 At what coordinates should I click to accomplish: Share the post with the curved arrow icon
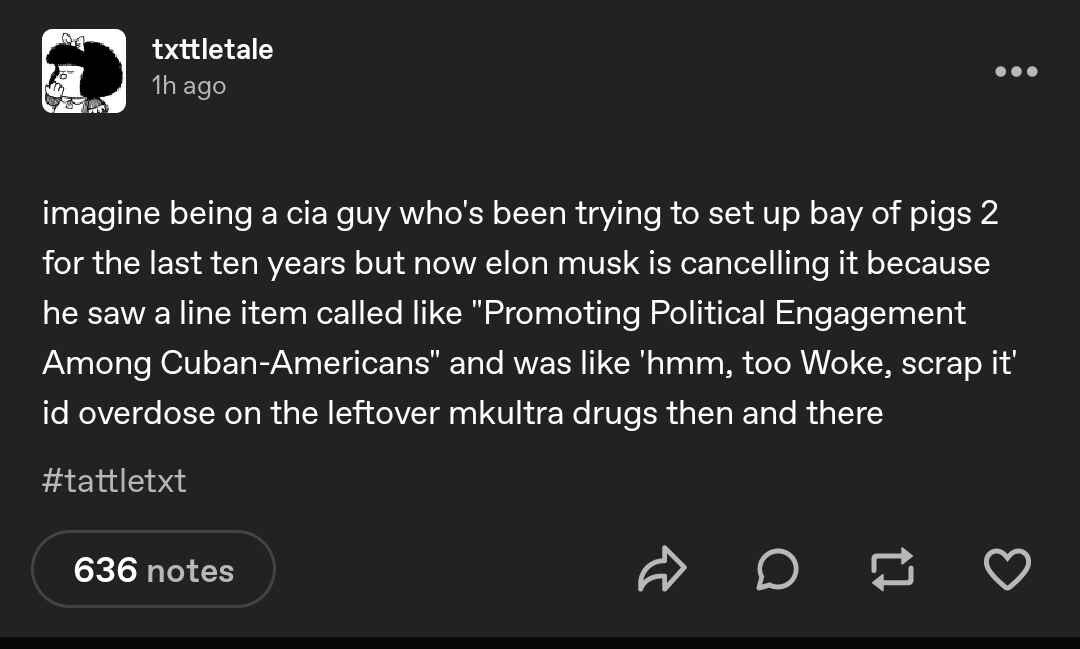662,569
